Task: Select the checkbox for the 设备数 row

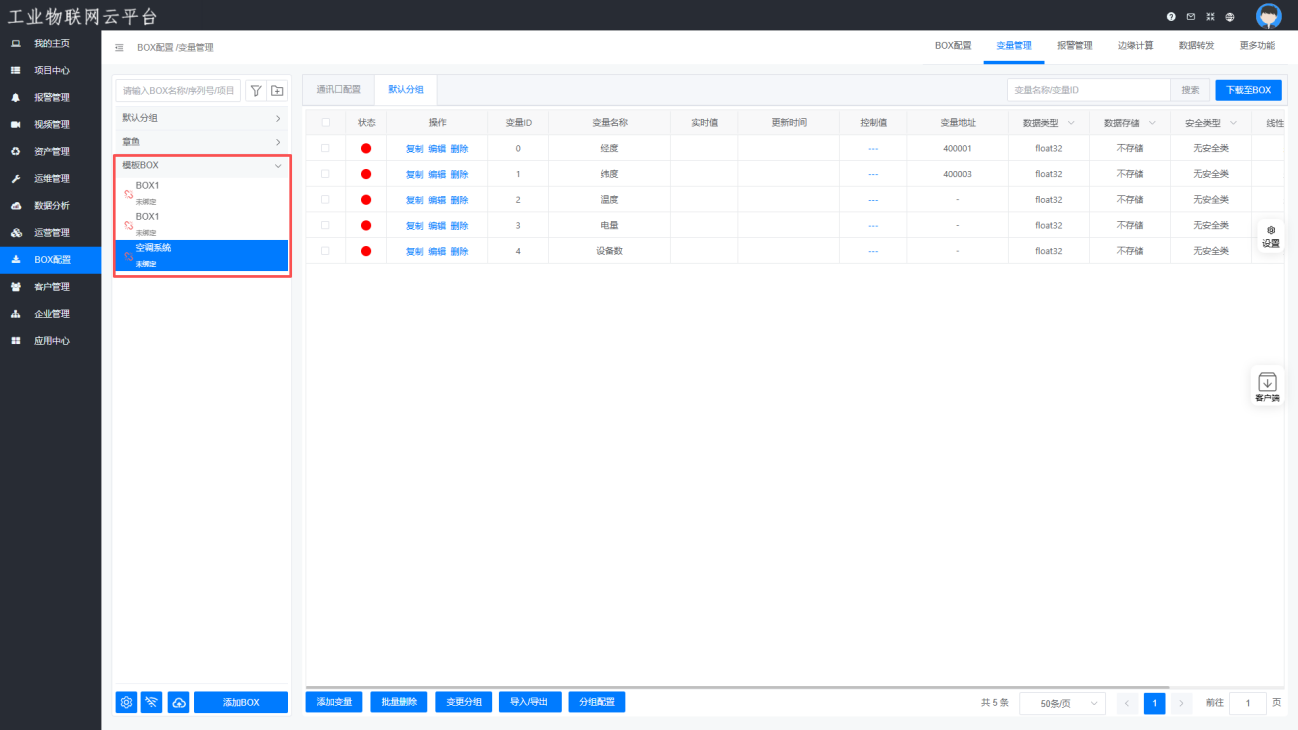Action: 325,251
